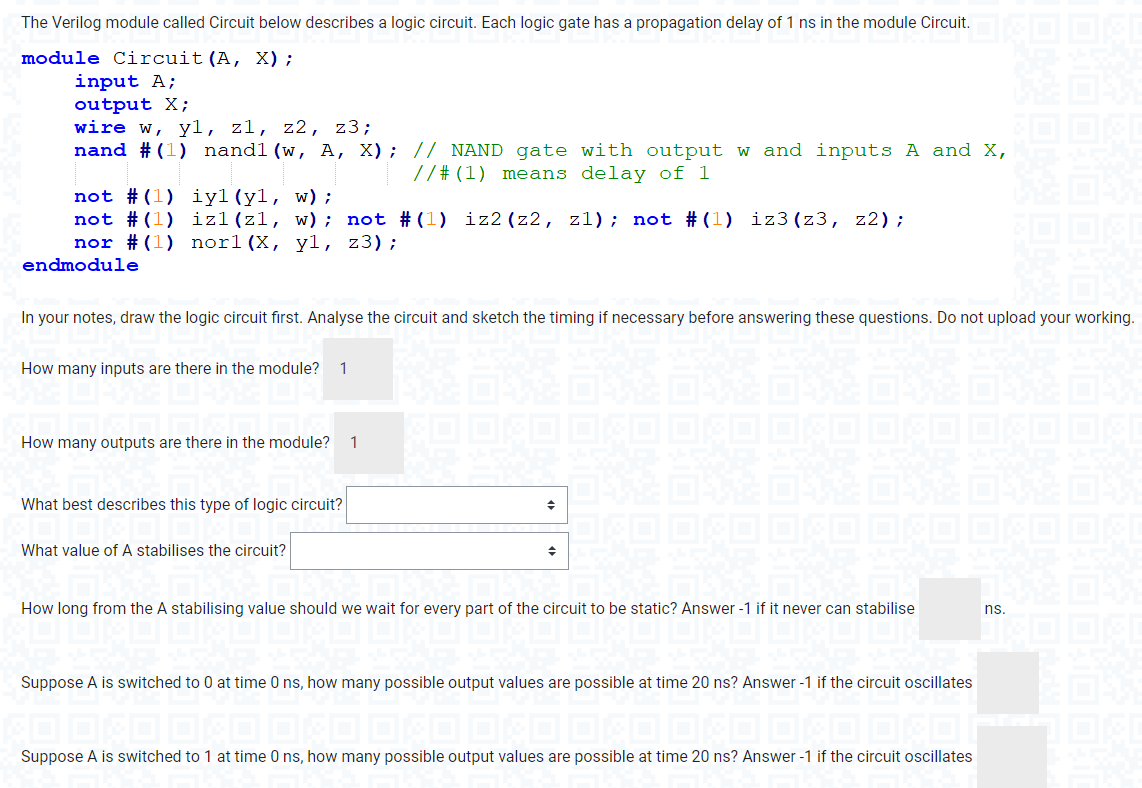Select the inputs answer field showing 1
1142x788 pixels.
coord(357,368)
